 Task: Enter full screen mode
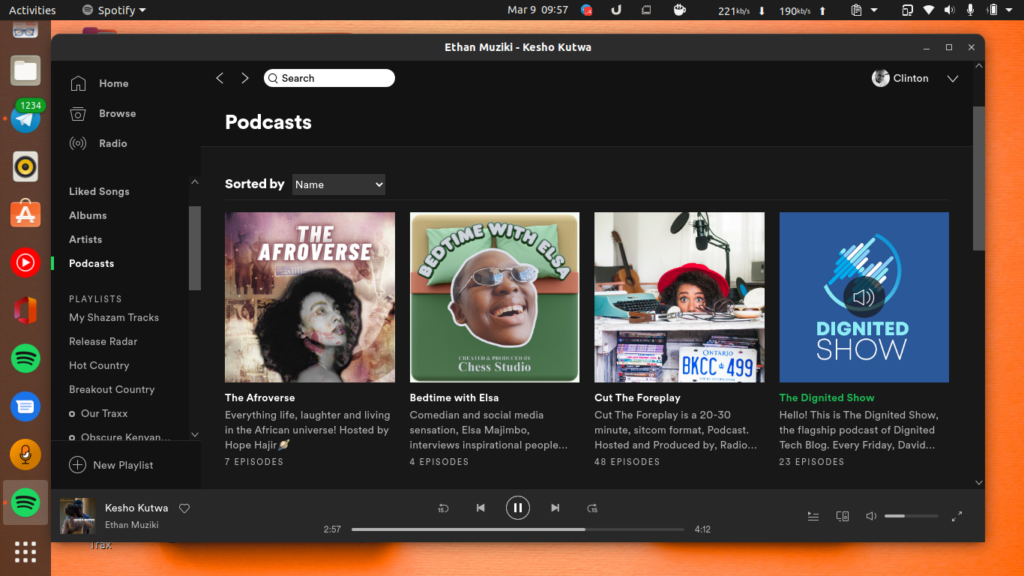pyautogui.click(x=957, y=517)
